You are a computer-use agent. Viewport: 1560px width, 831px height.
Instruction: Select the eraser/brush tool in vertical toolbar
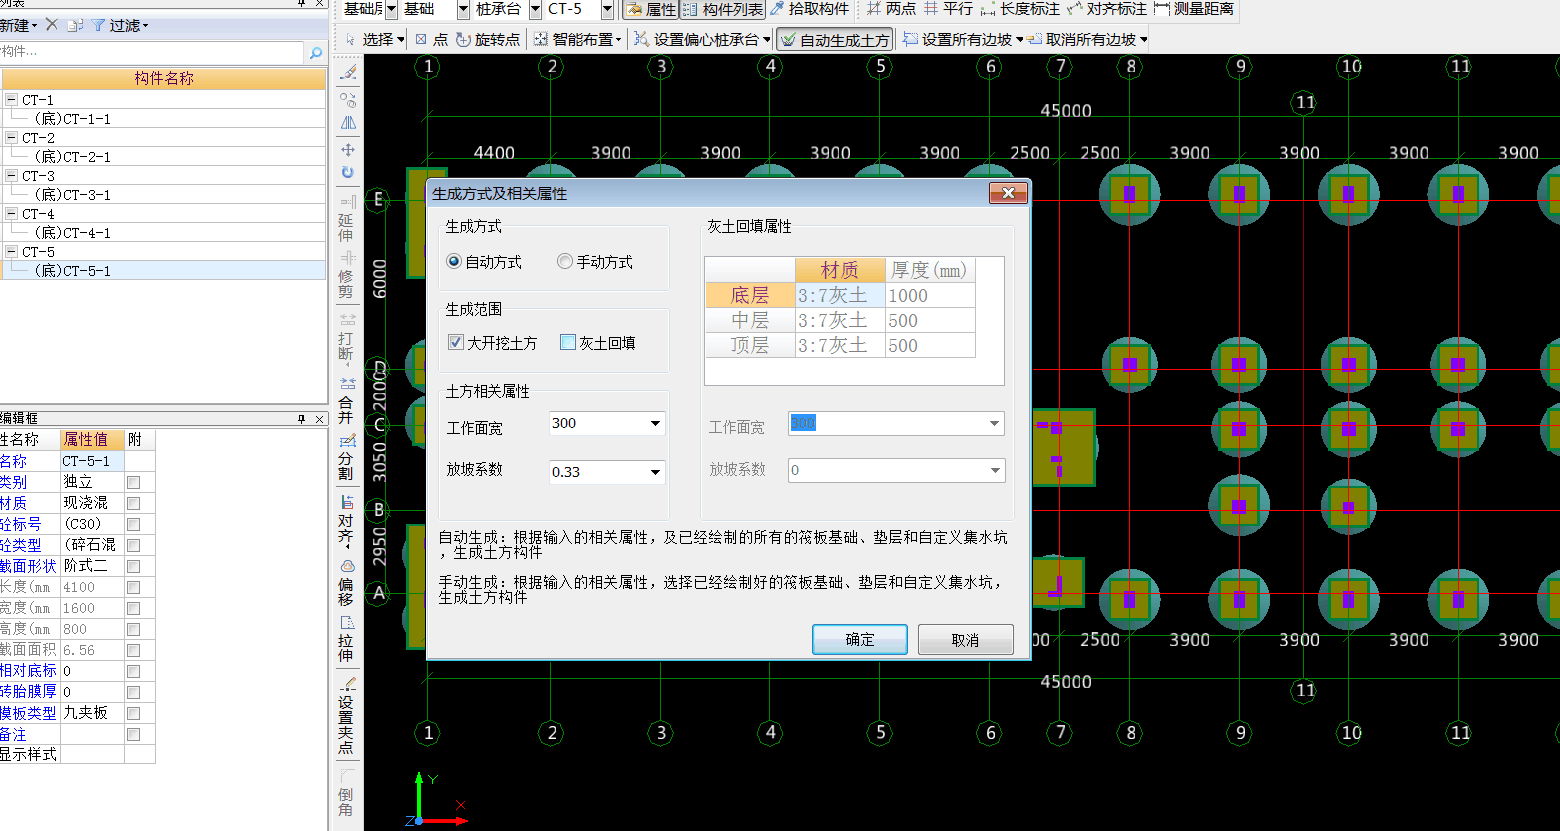tap(348, 74)
